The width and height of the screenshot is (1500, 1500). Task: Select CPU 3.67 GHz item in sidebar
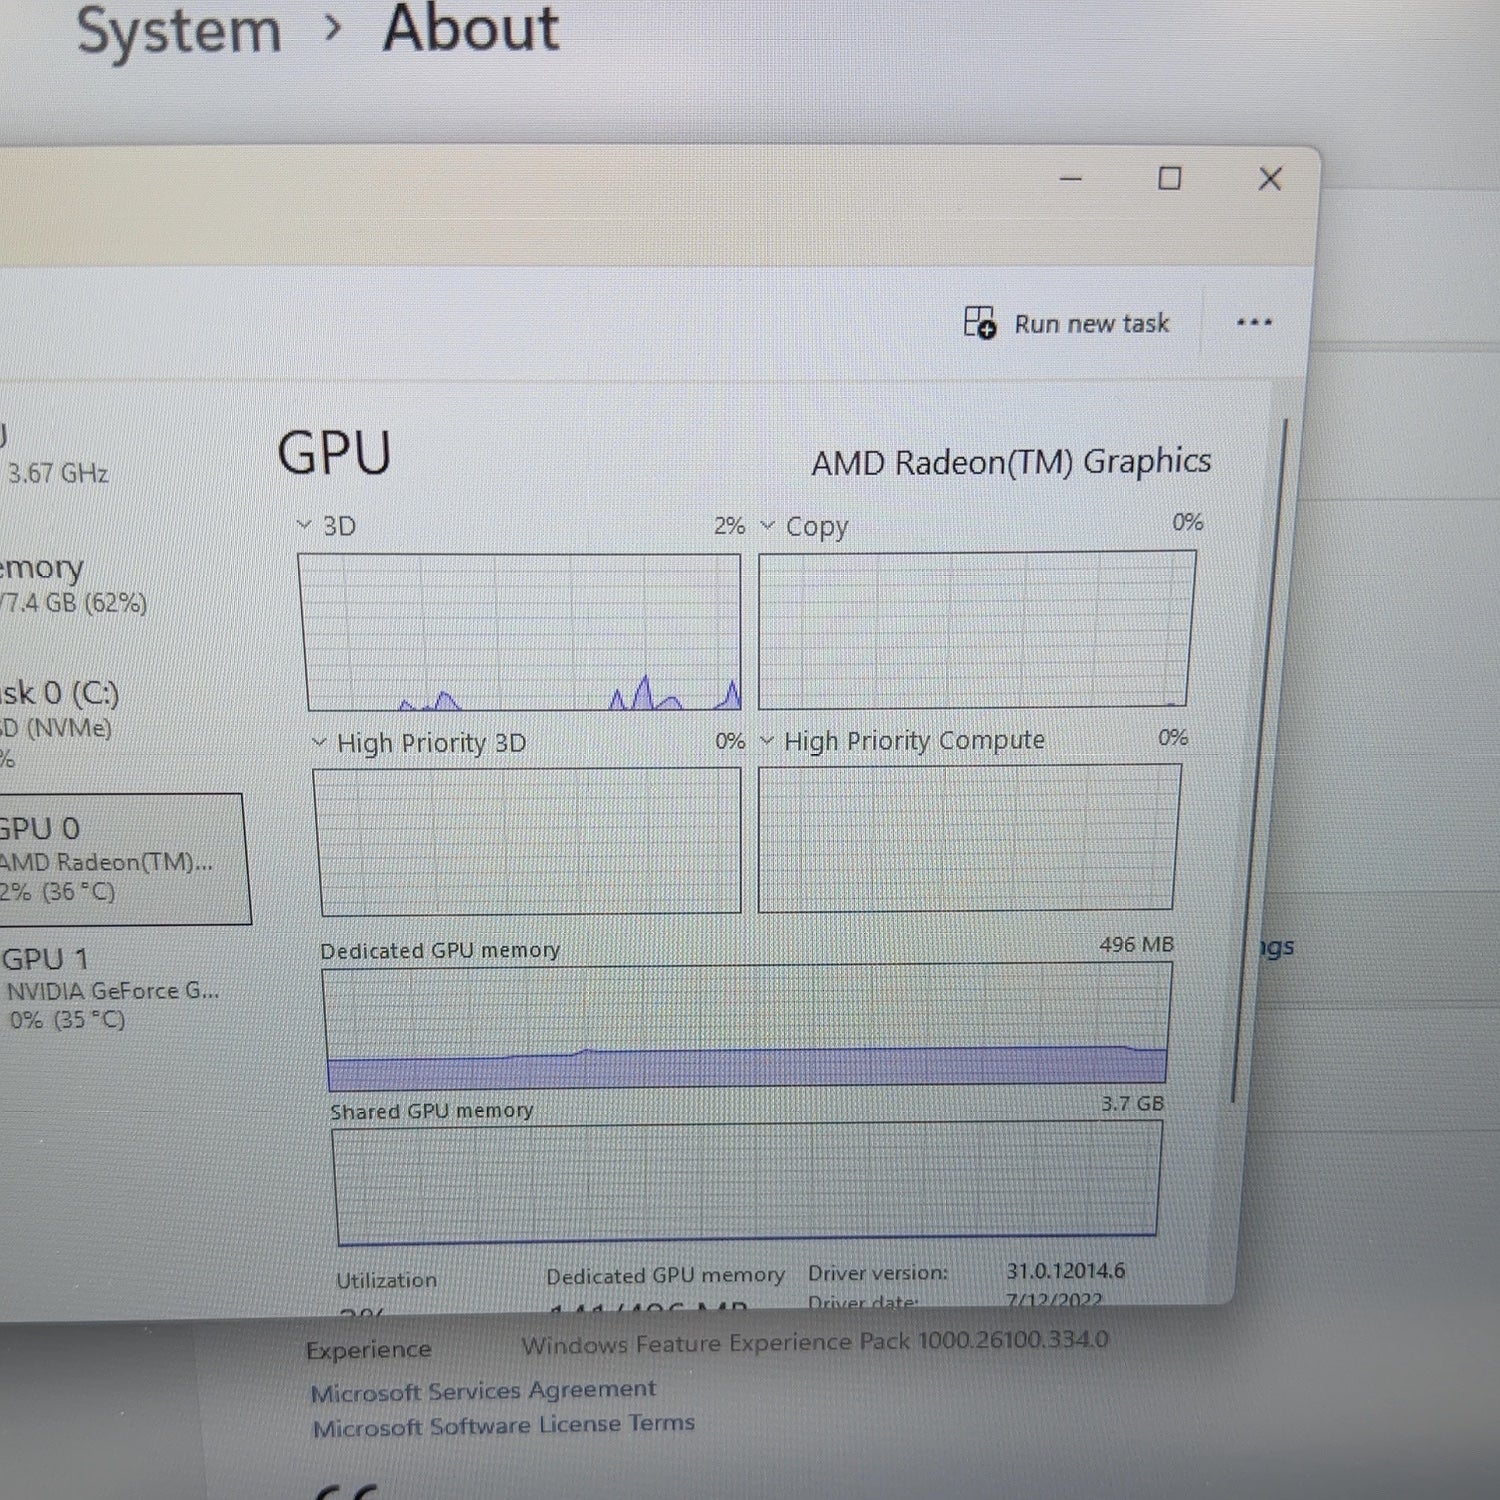55,456
